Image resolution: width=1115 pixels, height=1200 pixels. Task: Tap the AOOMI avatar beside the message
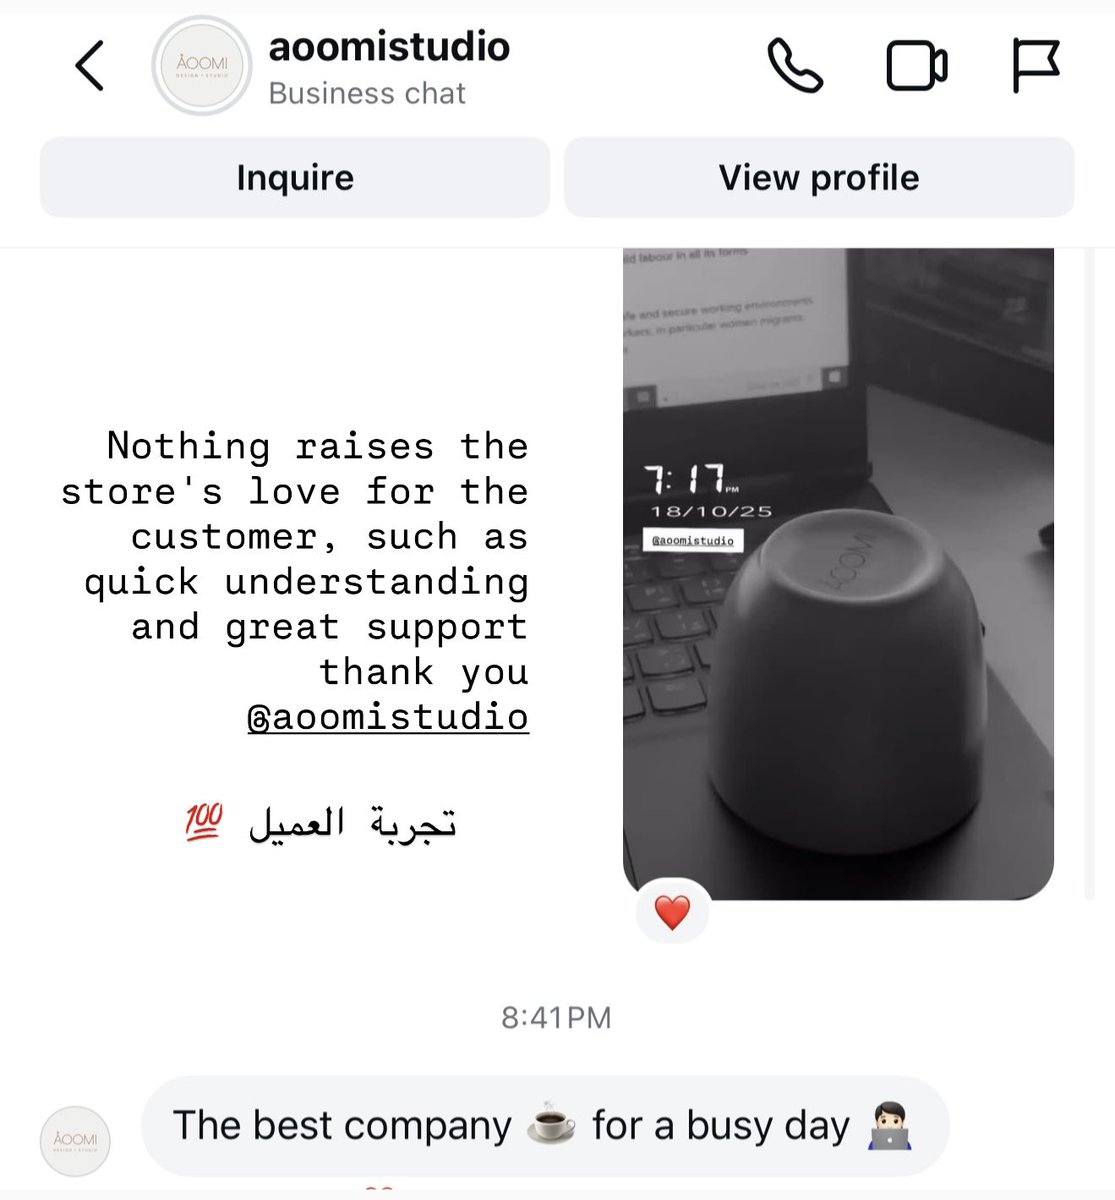(75, 1140)
